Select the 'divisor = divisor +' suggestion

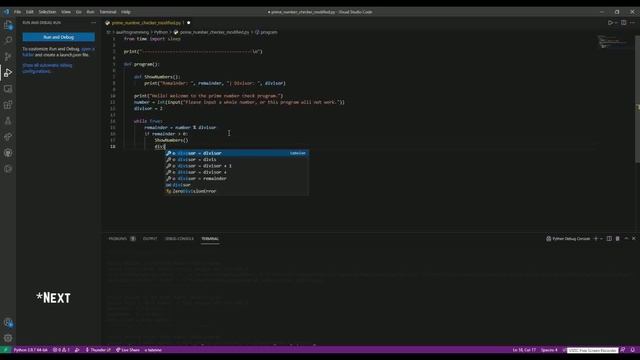point(237,172)
